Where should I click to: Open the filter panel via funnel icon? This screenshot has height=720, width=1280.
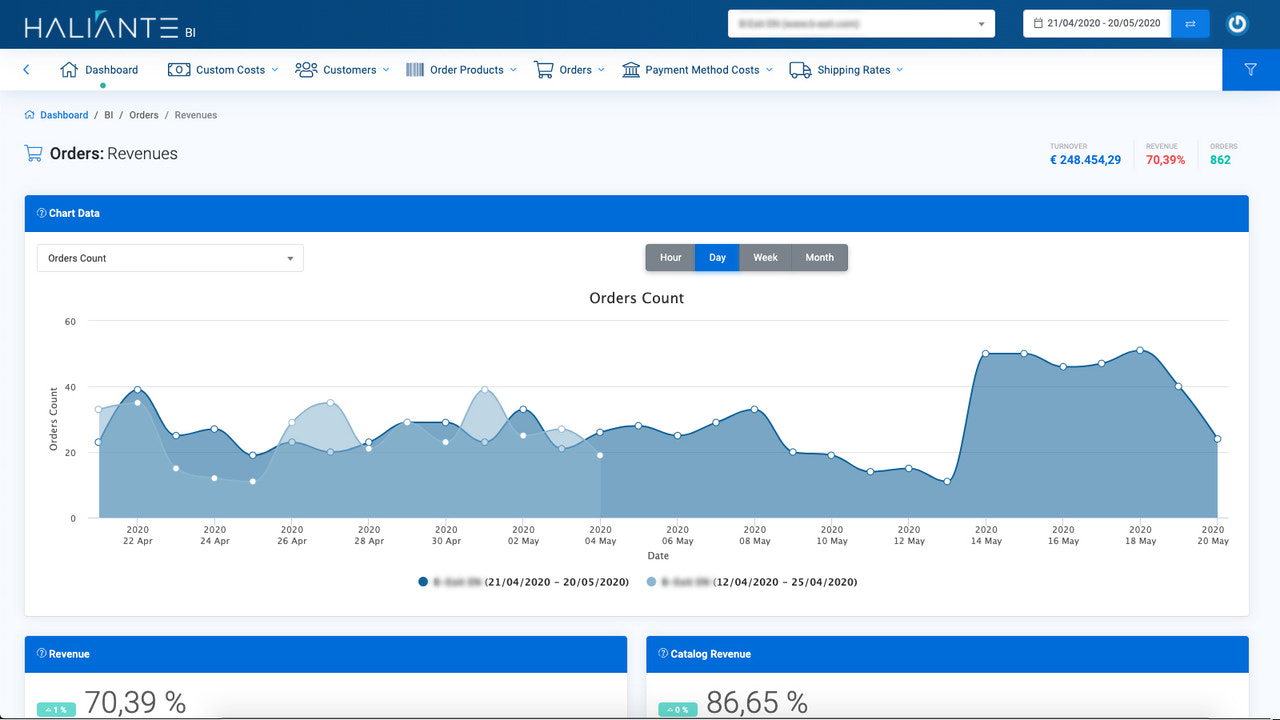(x=1250, y=69)
